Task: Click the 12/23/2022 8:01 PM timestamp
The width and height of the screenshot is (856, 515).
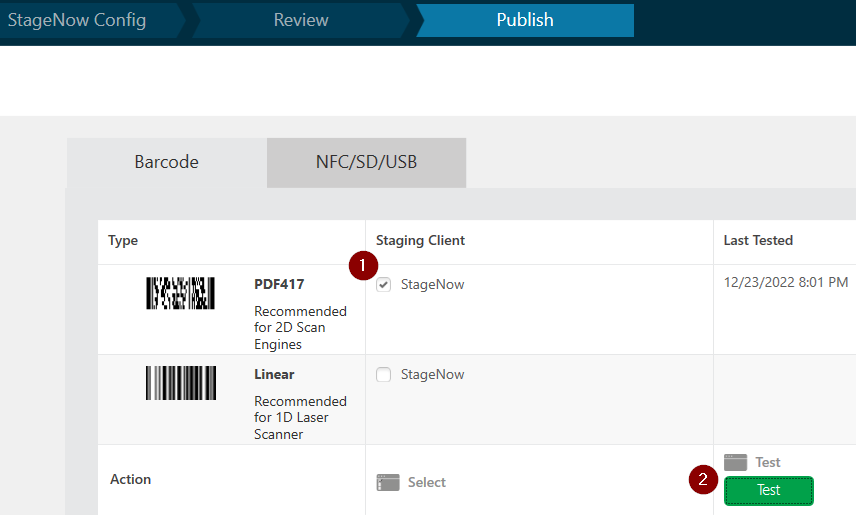Action: 786,283
